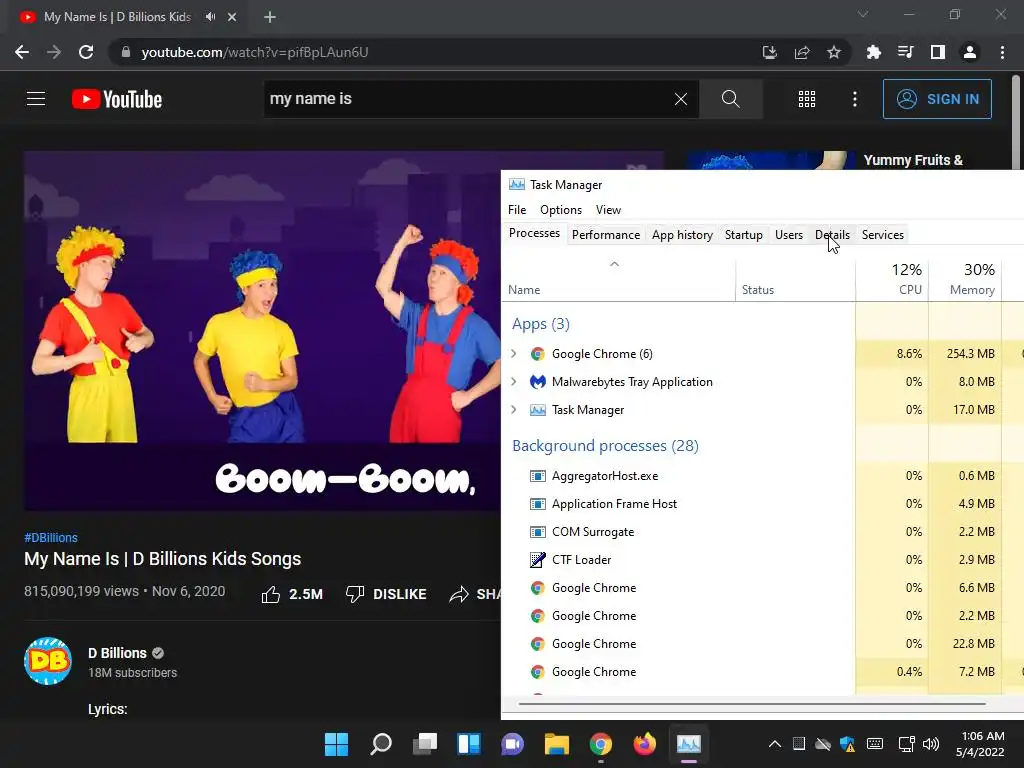Select the CTF Loader process
The image size is (1024, 768).
tap(581, 560)
